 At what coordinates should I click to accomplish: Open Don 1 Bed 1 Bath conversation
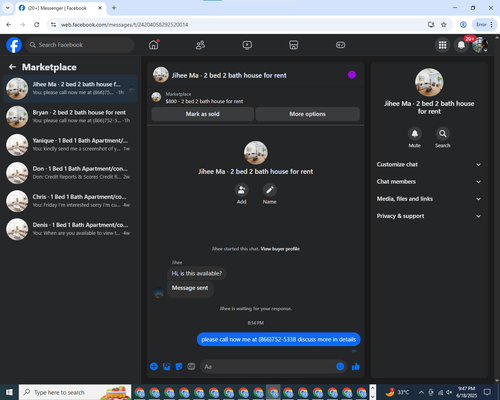[70, 173]
